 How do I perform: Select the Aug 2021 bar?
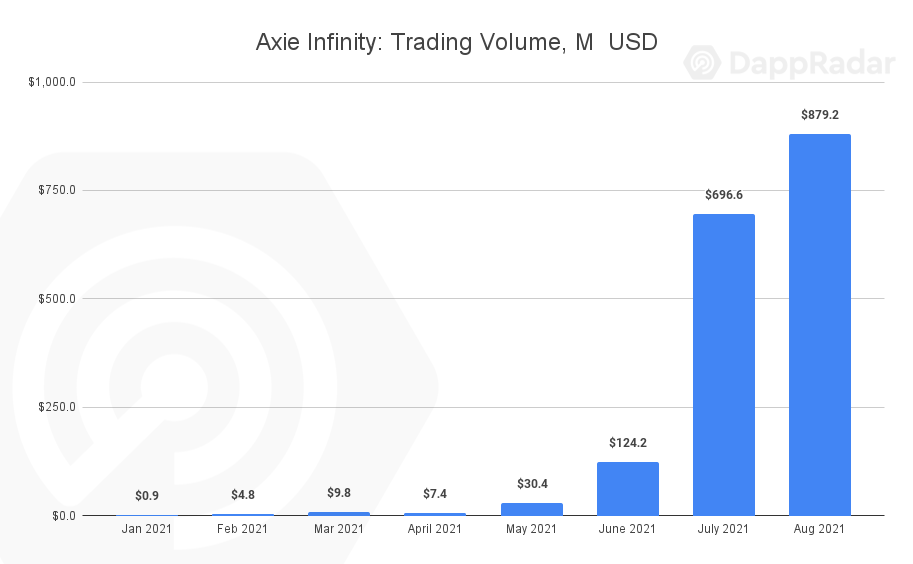coord(819,324)
